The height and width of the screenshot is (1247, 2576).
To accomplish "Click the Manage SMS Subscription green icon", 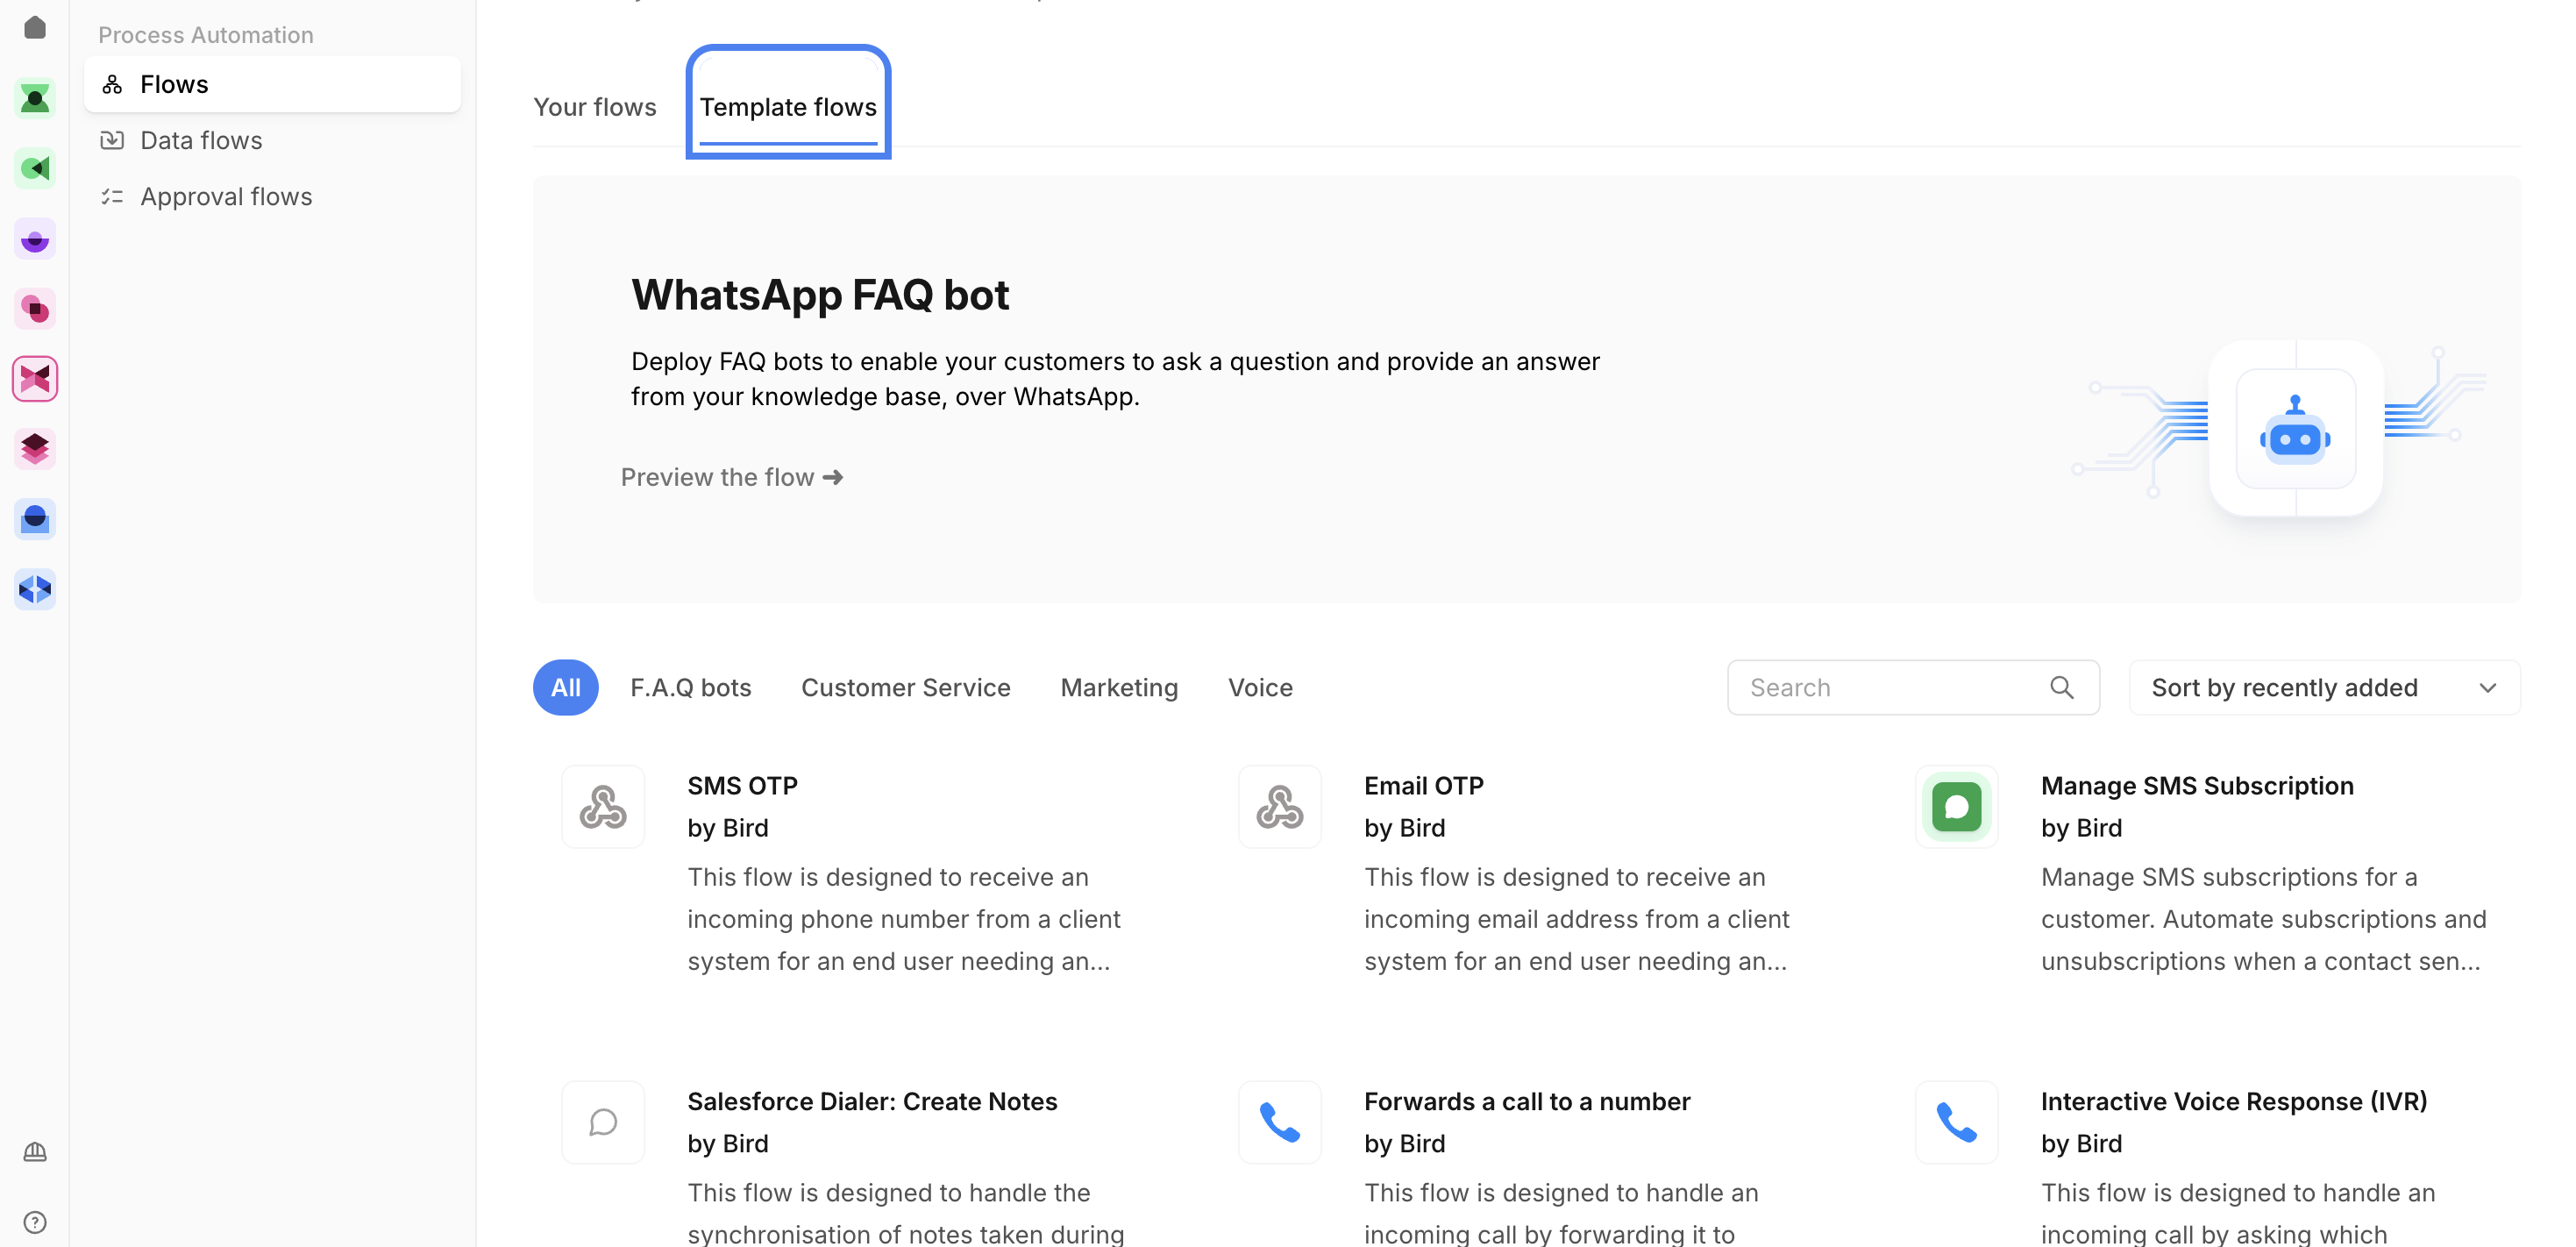I will 1956,807.
